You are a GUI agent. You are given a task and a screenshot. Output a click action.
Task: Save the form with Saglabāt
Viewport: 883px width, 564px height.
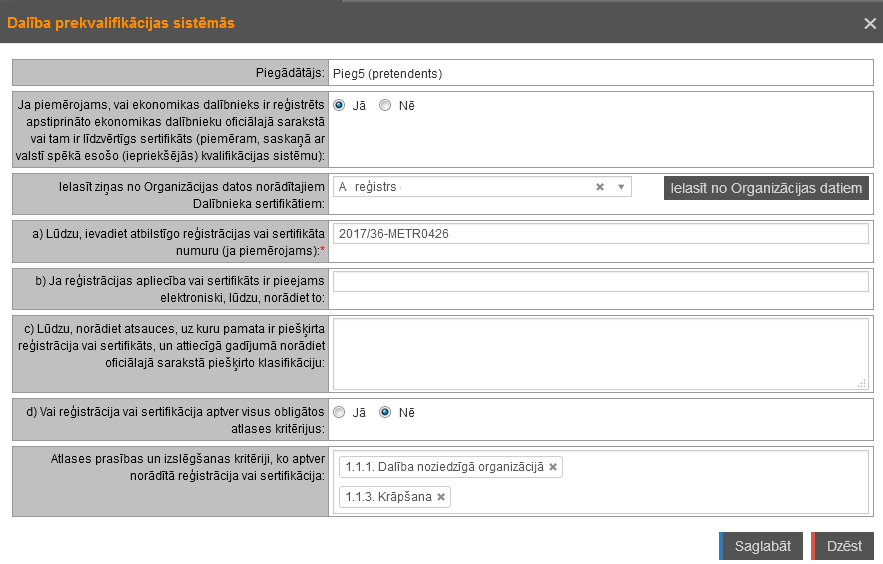click(762, 546)
